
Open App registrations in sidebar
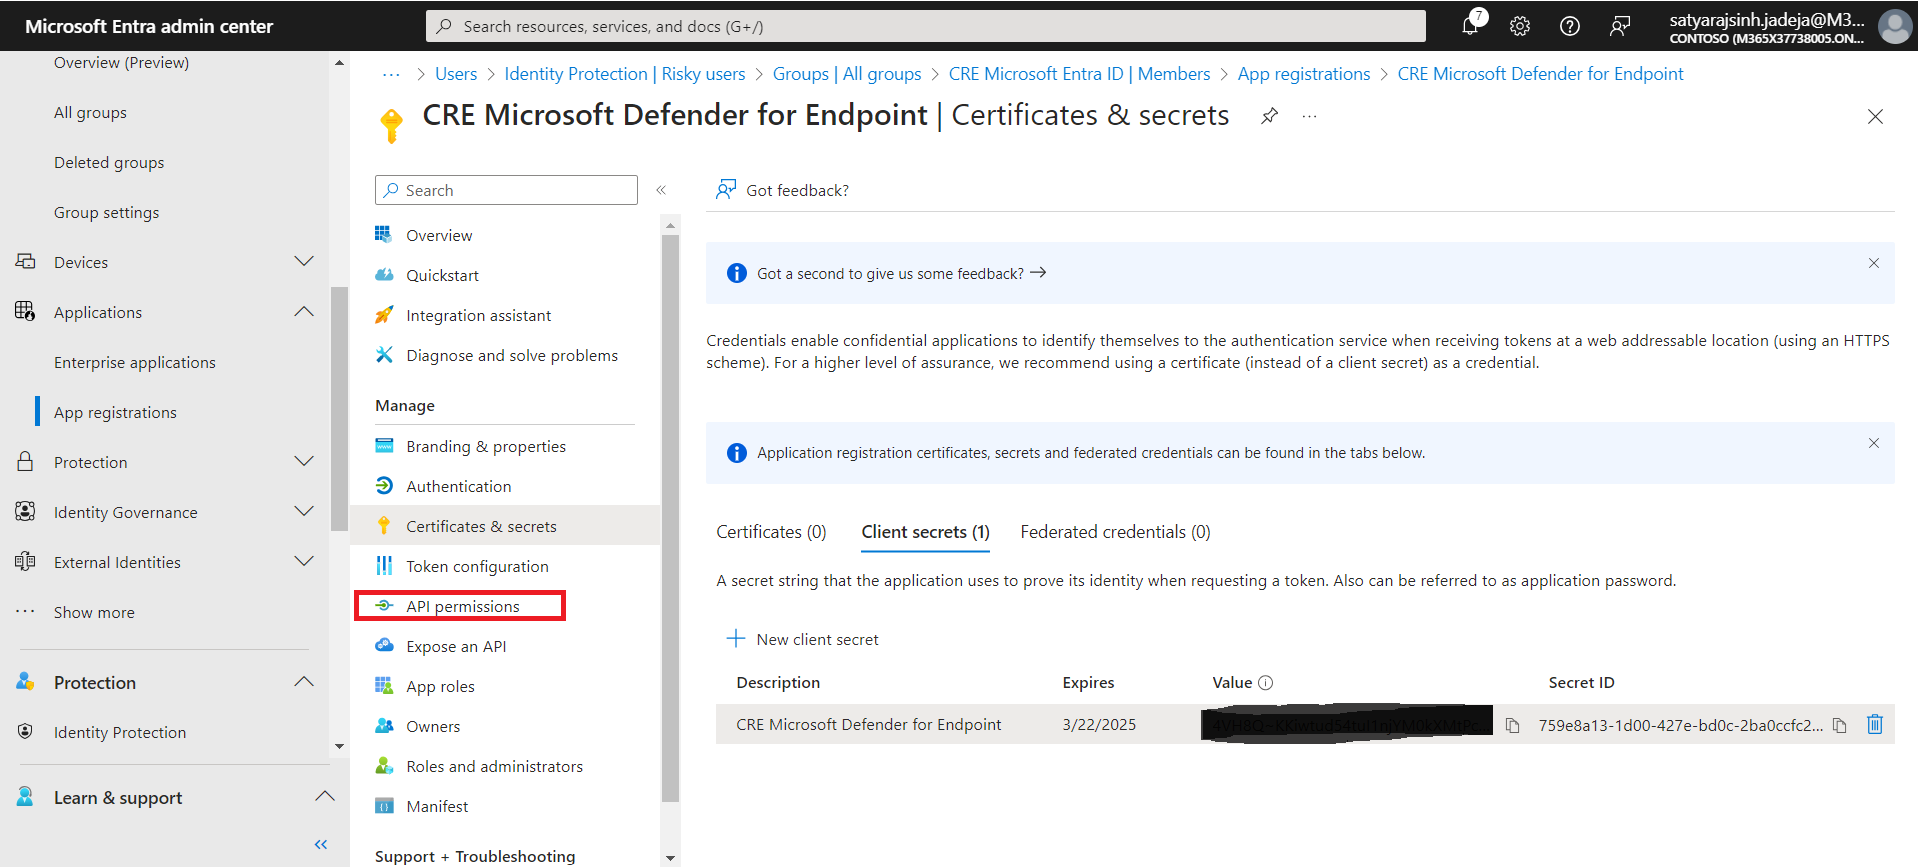coord(115,412)
